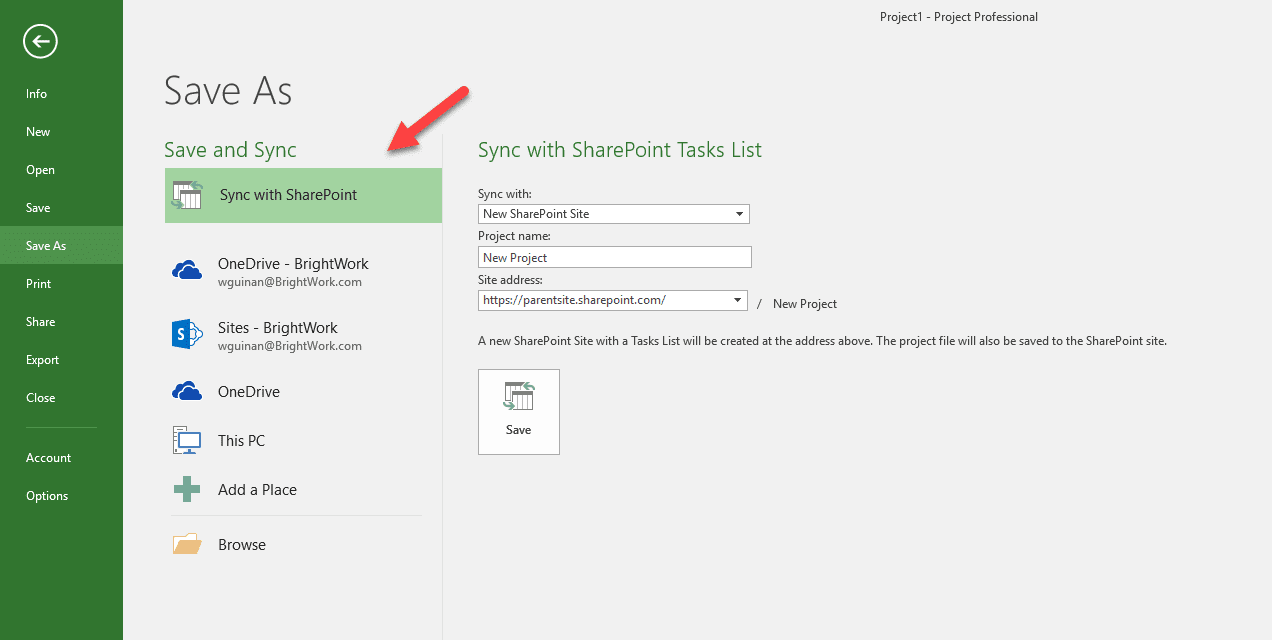Click Browse to pick a folder
The image size is (1272, 640).
(x=303, y=544)
